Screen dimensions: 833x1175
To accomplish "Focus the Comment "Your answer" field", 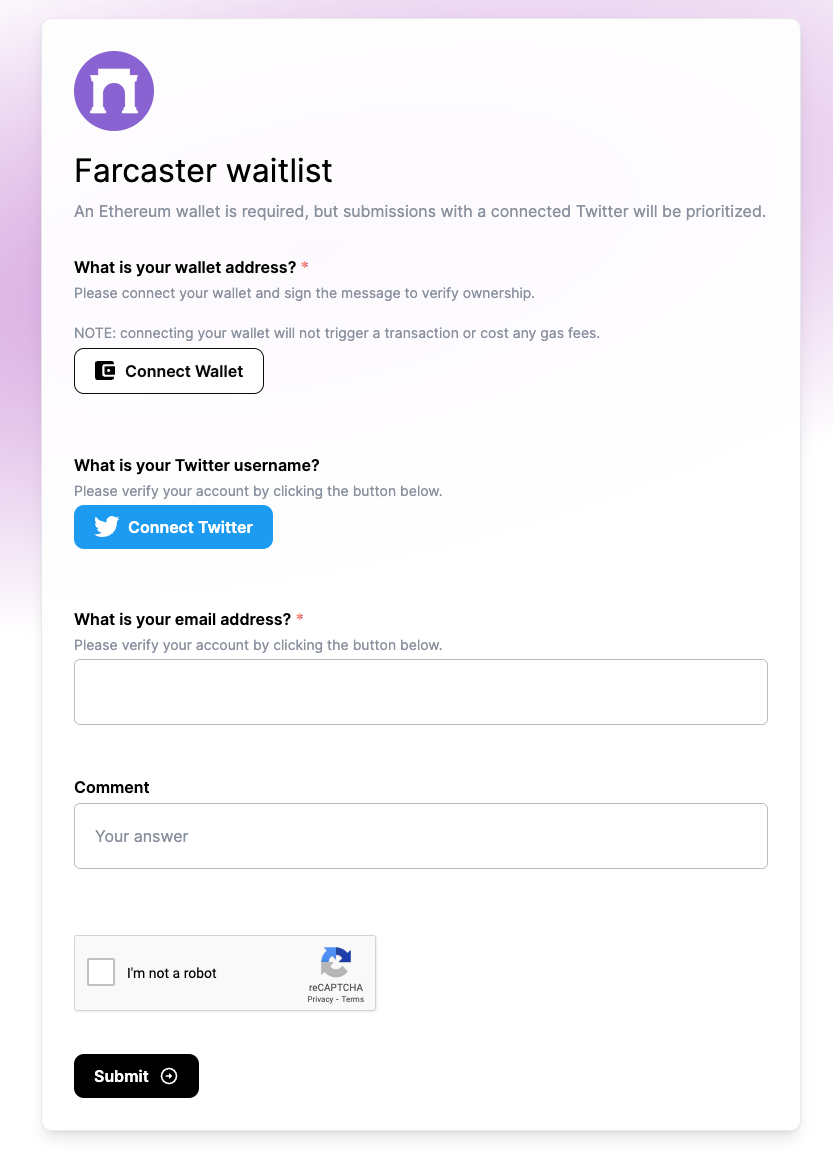I will (420, 836).
